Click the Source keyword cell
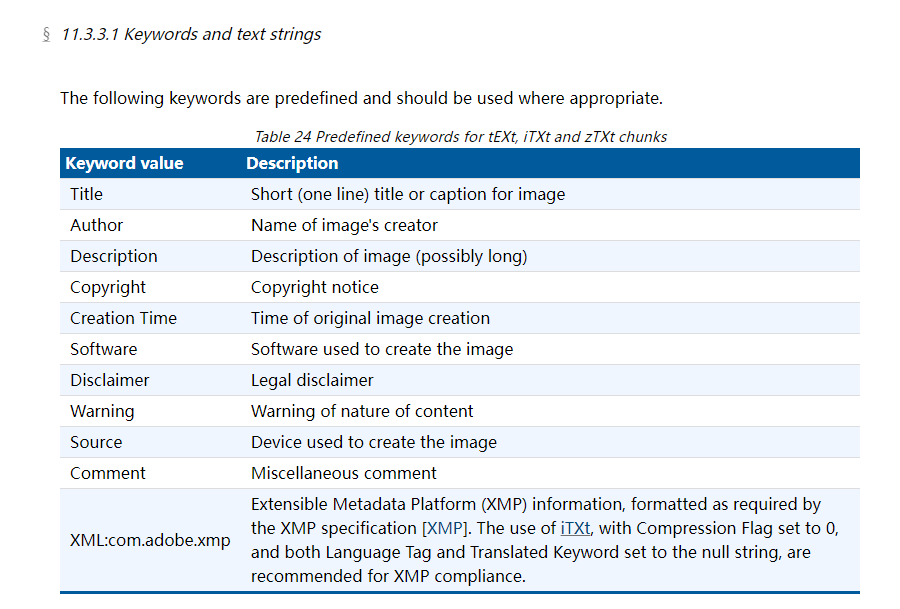 click(150, 442)
